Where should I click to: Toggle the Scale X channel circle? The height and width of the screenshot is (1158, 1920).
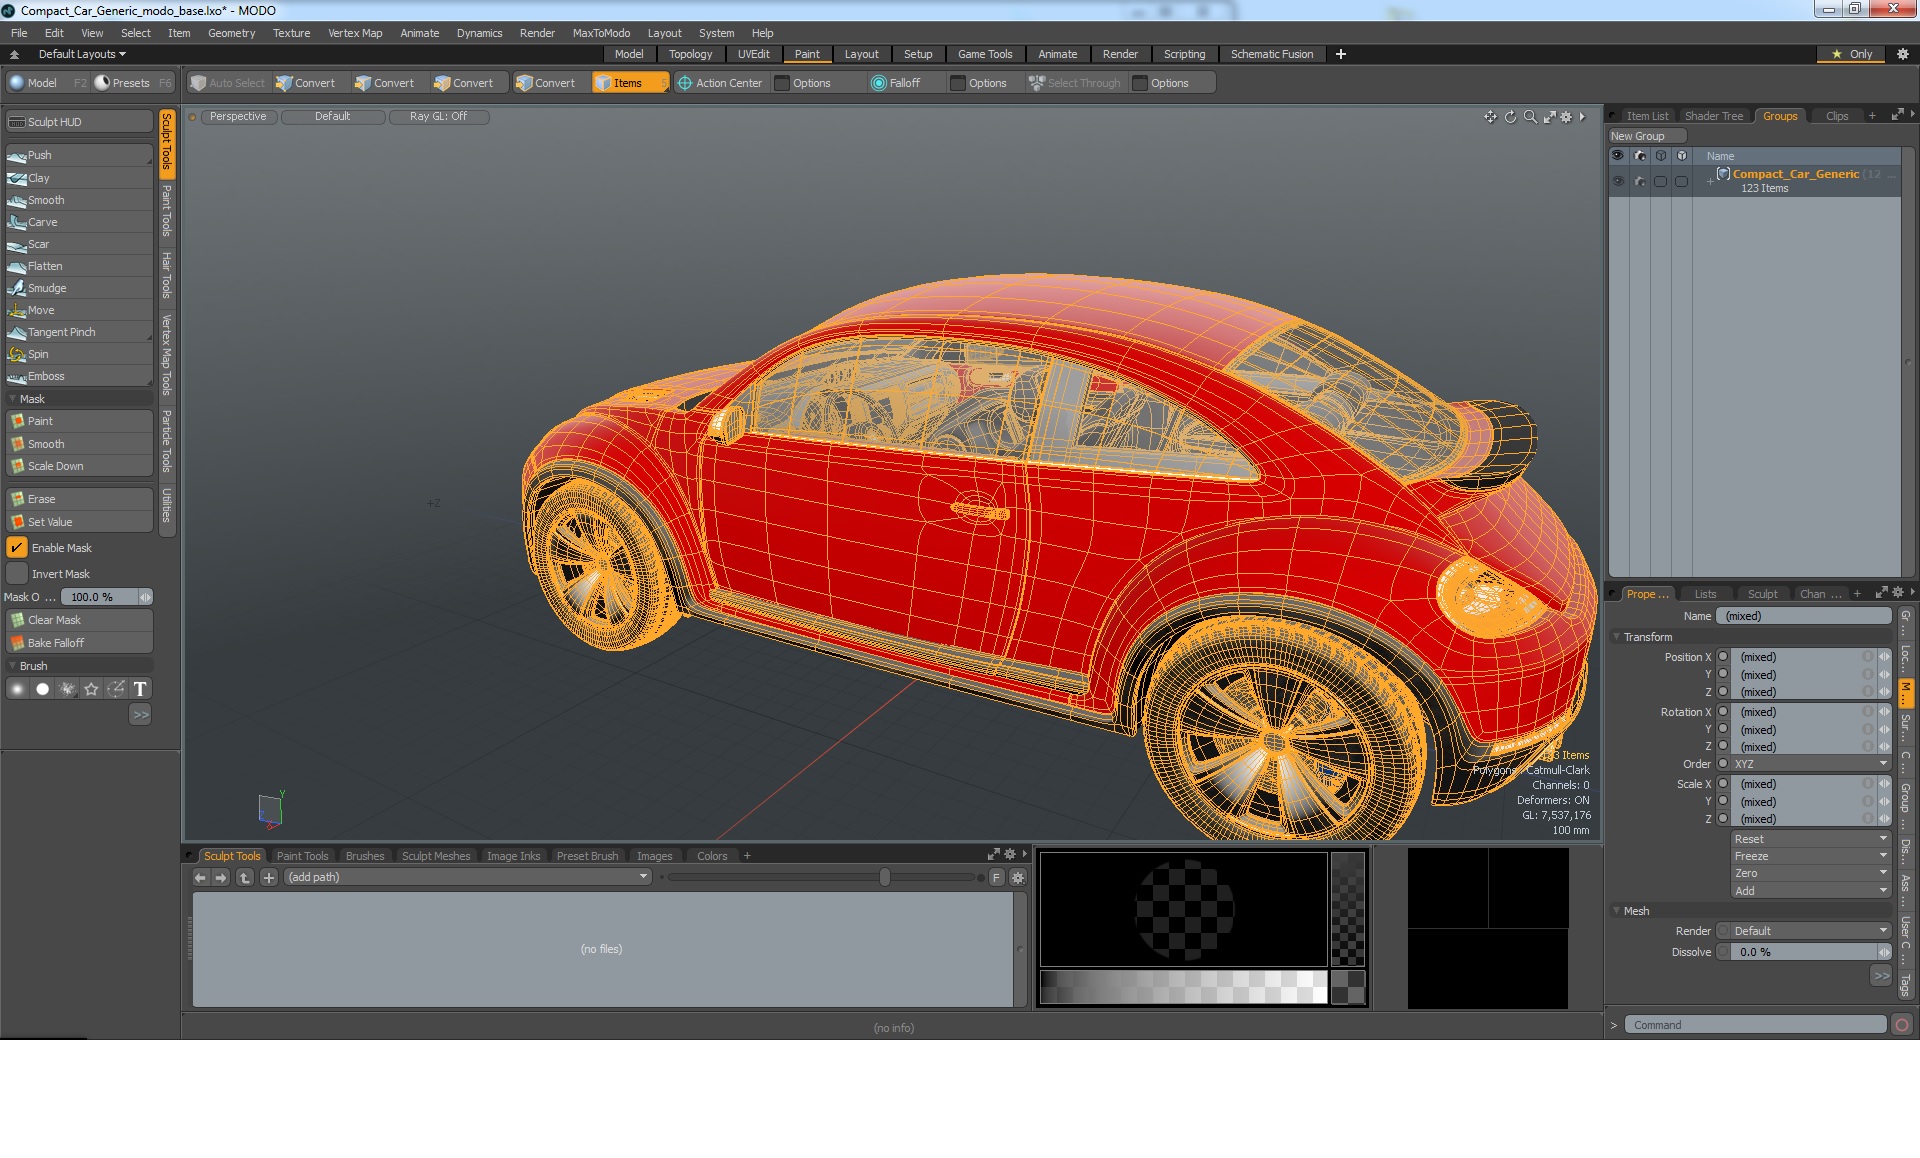tap(1723, 784)
